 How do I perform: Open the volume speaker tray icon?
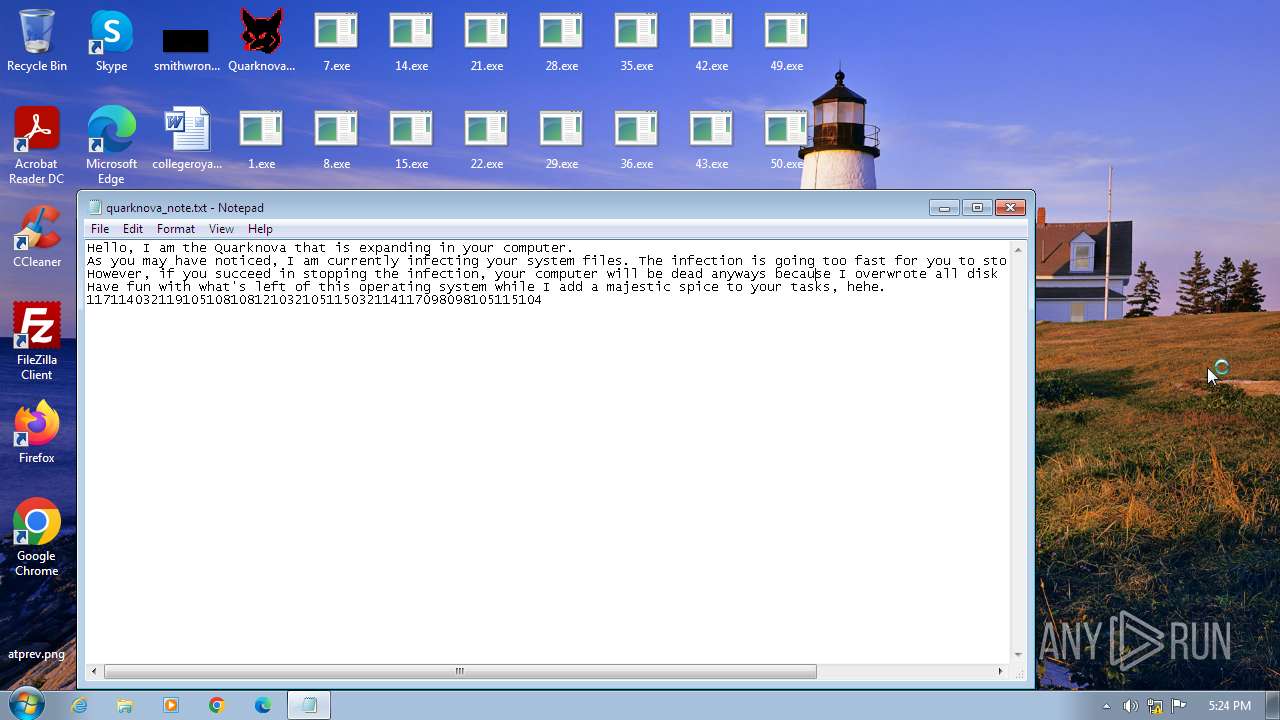click(1130, 706)
